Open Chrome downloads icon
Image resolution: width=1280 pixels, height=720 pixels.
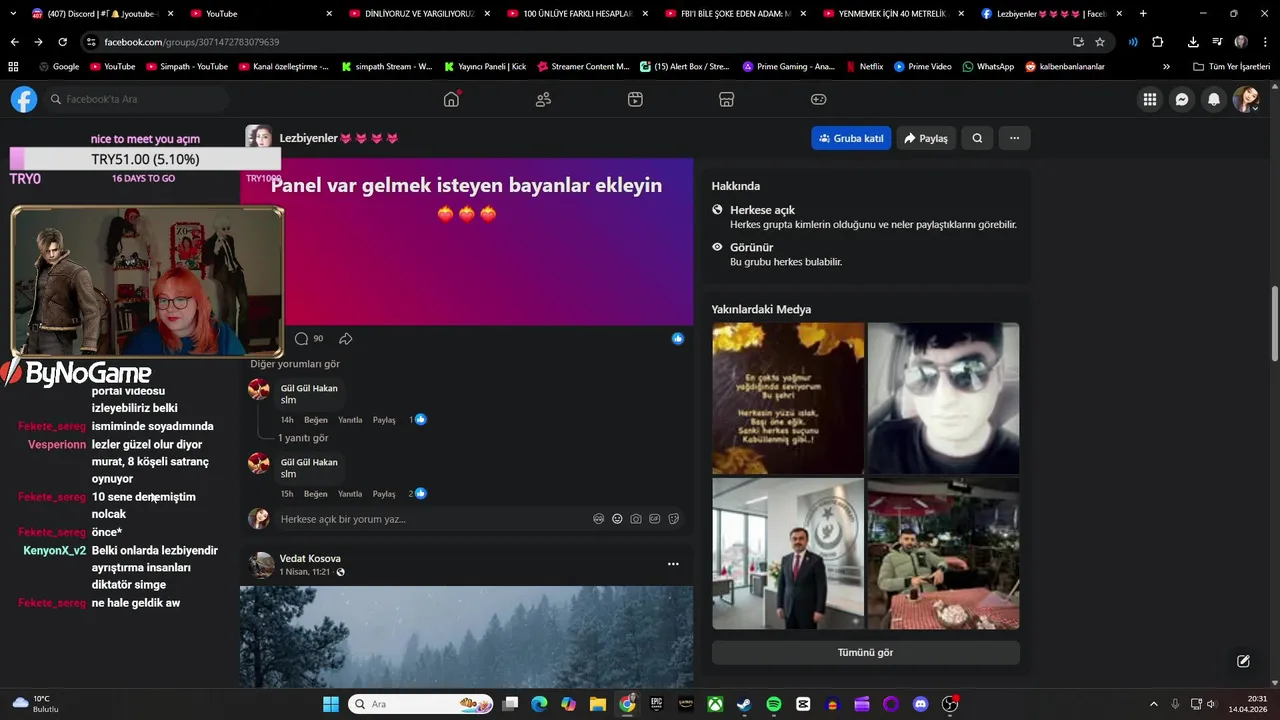coord(1193,42)
